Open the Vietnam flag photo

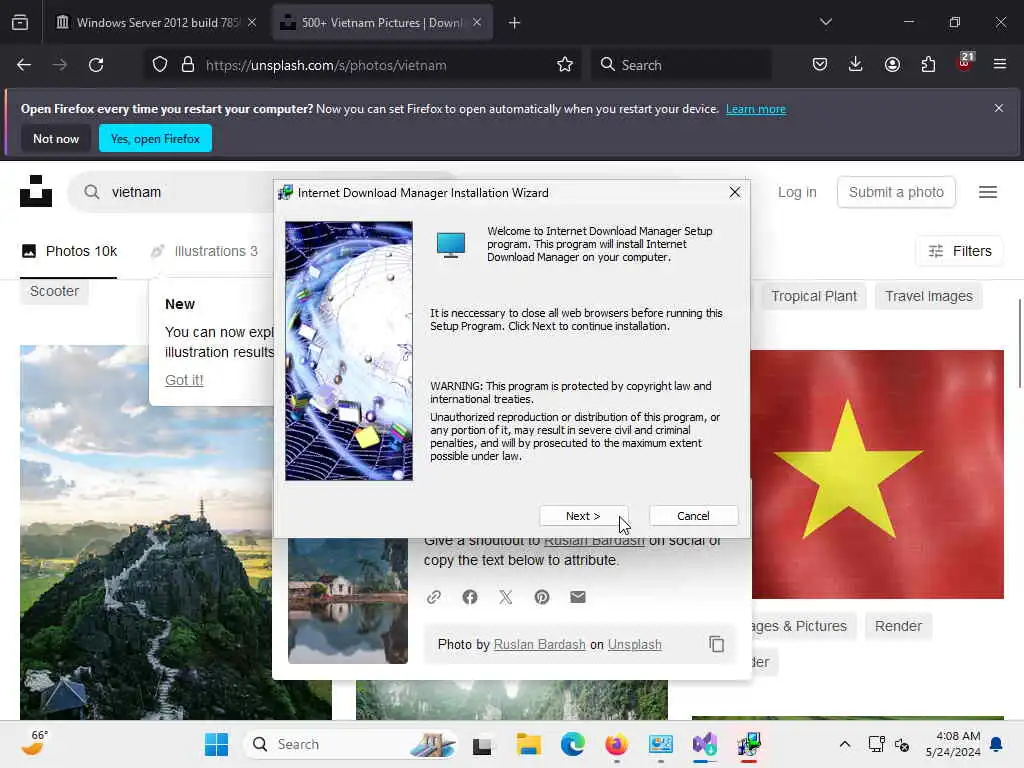[878, 474]
